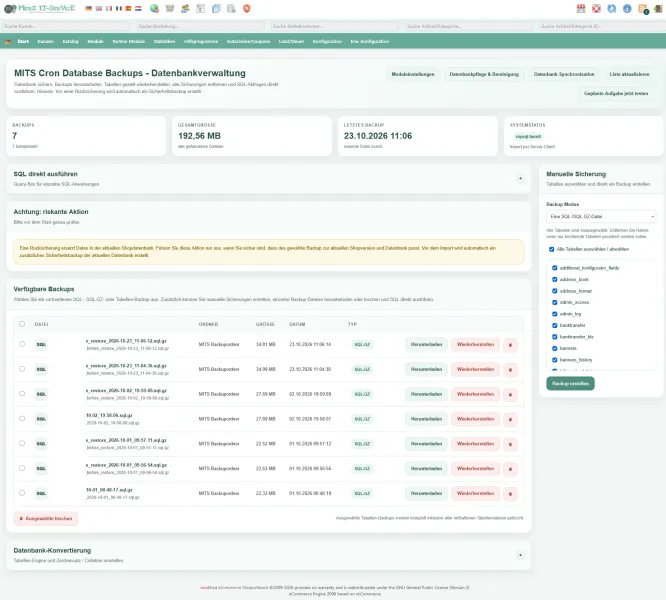Open Moduleinstellungen
The width and height of the screenshot is (666, 600).
pyautogui.click(x=413, y=74)
